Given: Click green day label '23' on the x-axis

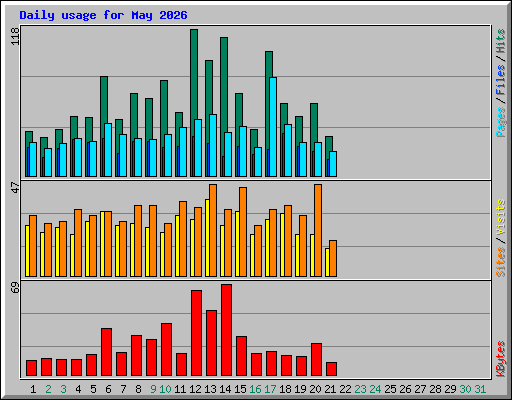Looking at the screenshot, I should point(360,389).
